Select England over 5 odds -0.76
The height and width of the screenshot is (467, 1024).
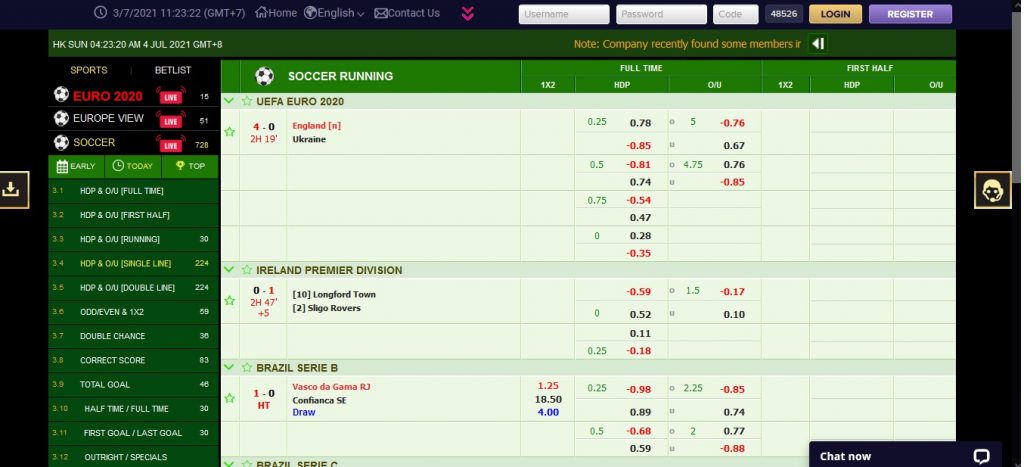point(732,123)
